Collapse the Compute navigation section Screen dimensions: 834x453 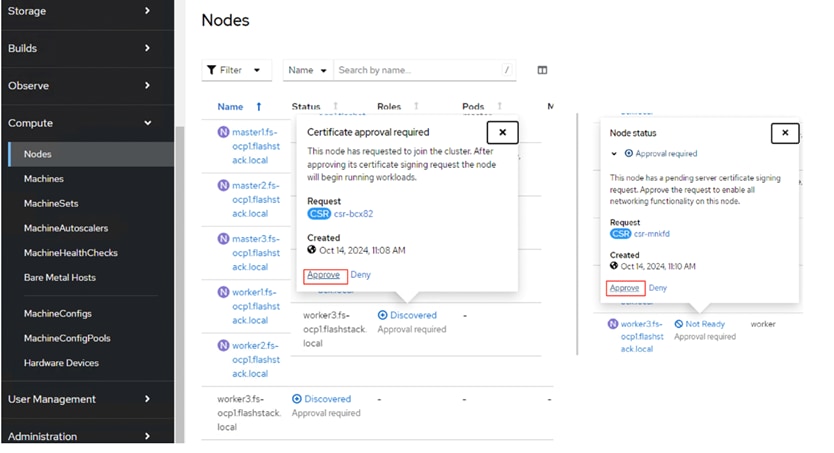point(147,123)
